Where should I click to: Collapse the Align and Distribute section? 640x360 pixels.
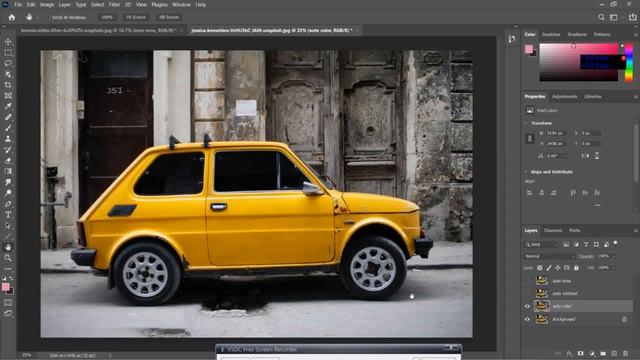pos(526,172)
